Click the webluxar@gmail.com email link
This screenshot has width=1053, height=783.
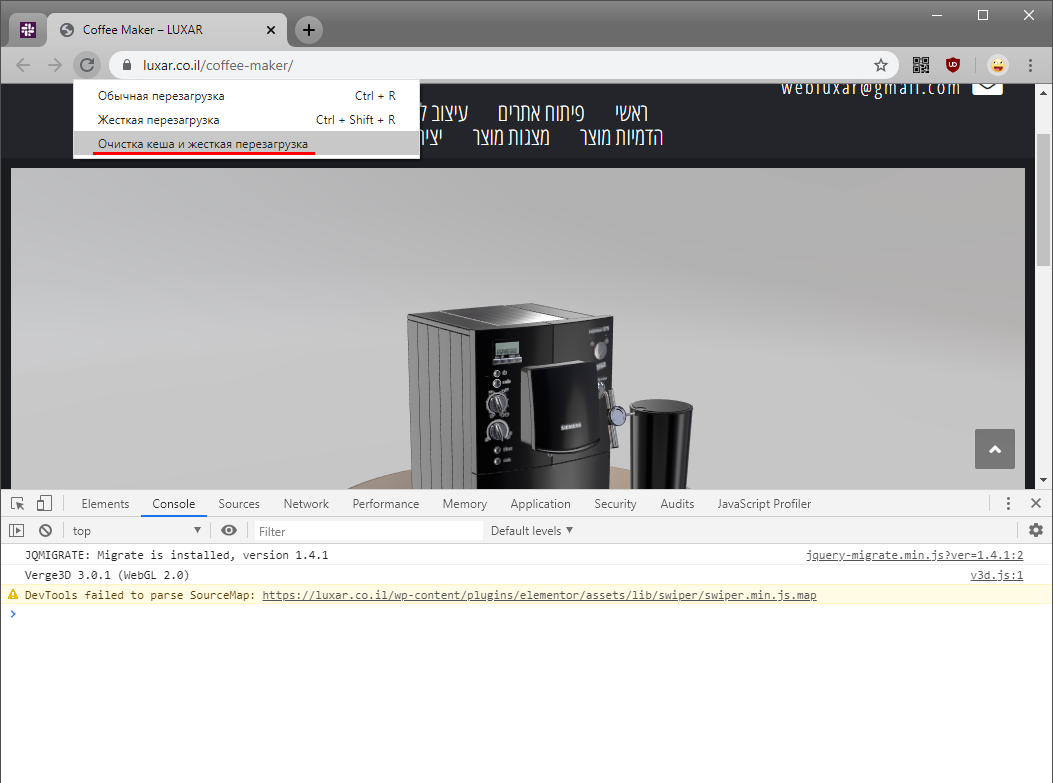point(870,89)
